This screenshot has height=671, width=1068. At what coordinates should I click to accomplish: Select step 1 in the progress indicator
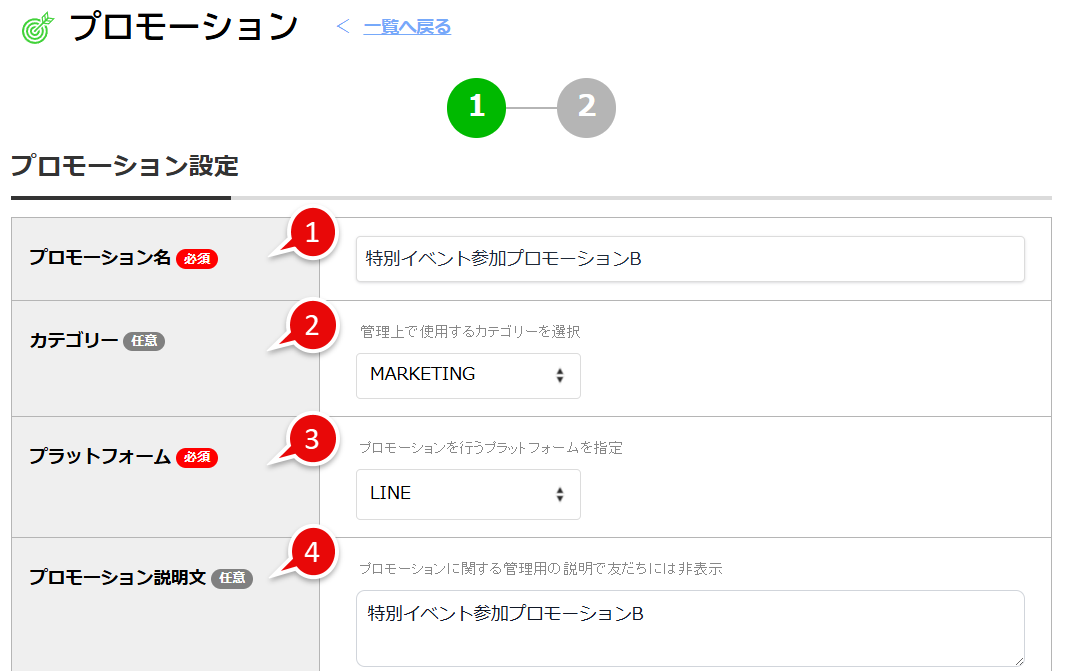(x=477, y=107)
